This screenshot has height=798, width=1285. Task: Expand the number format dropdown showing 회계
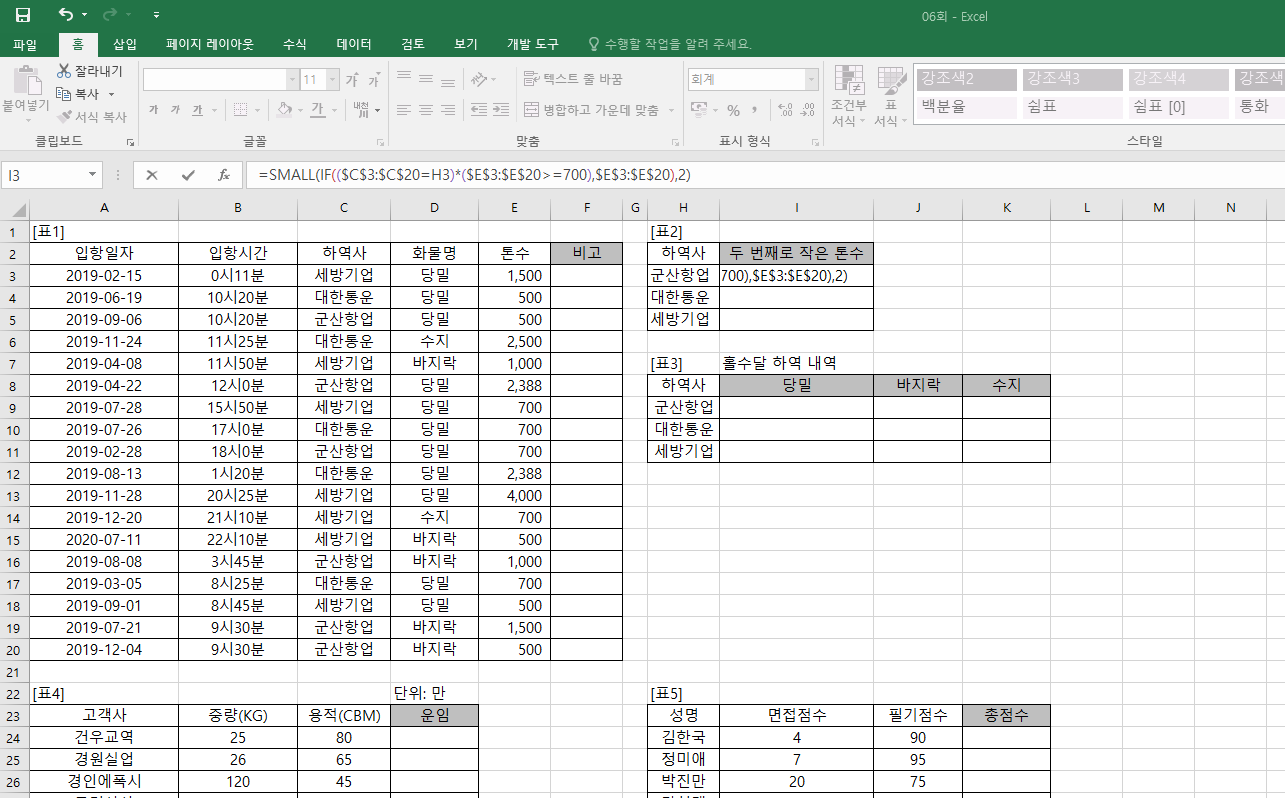811,80
